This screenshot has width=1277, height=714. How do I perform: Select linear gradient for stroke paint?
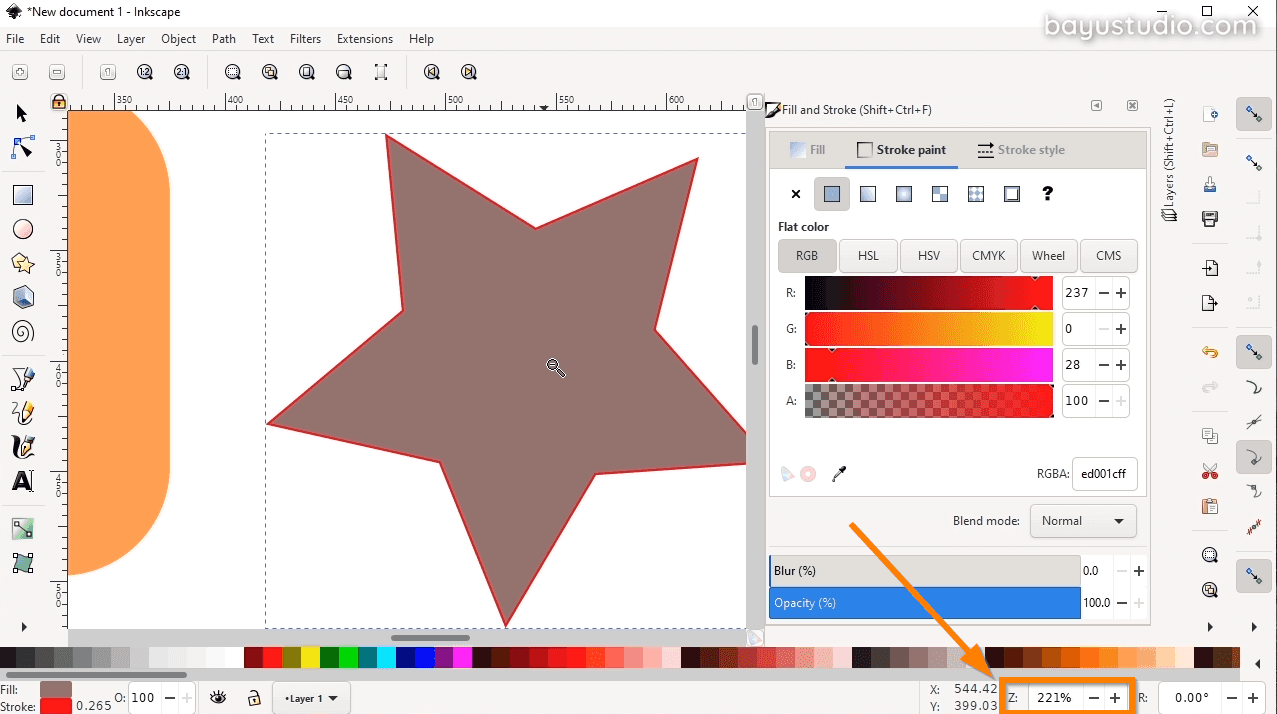867,193
